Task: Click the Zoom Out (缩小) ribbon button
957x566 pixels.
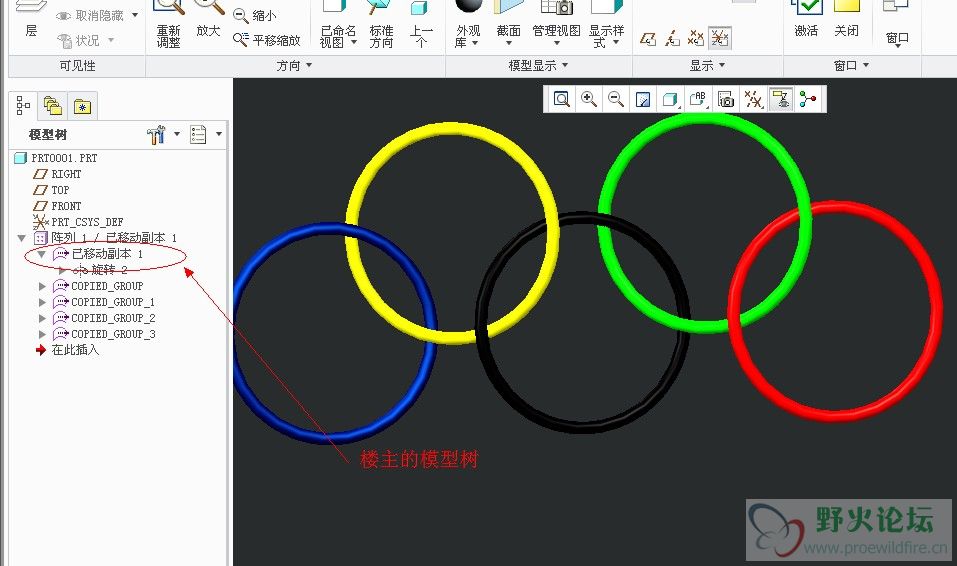Action: [255, 16]
